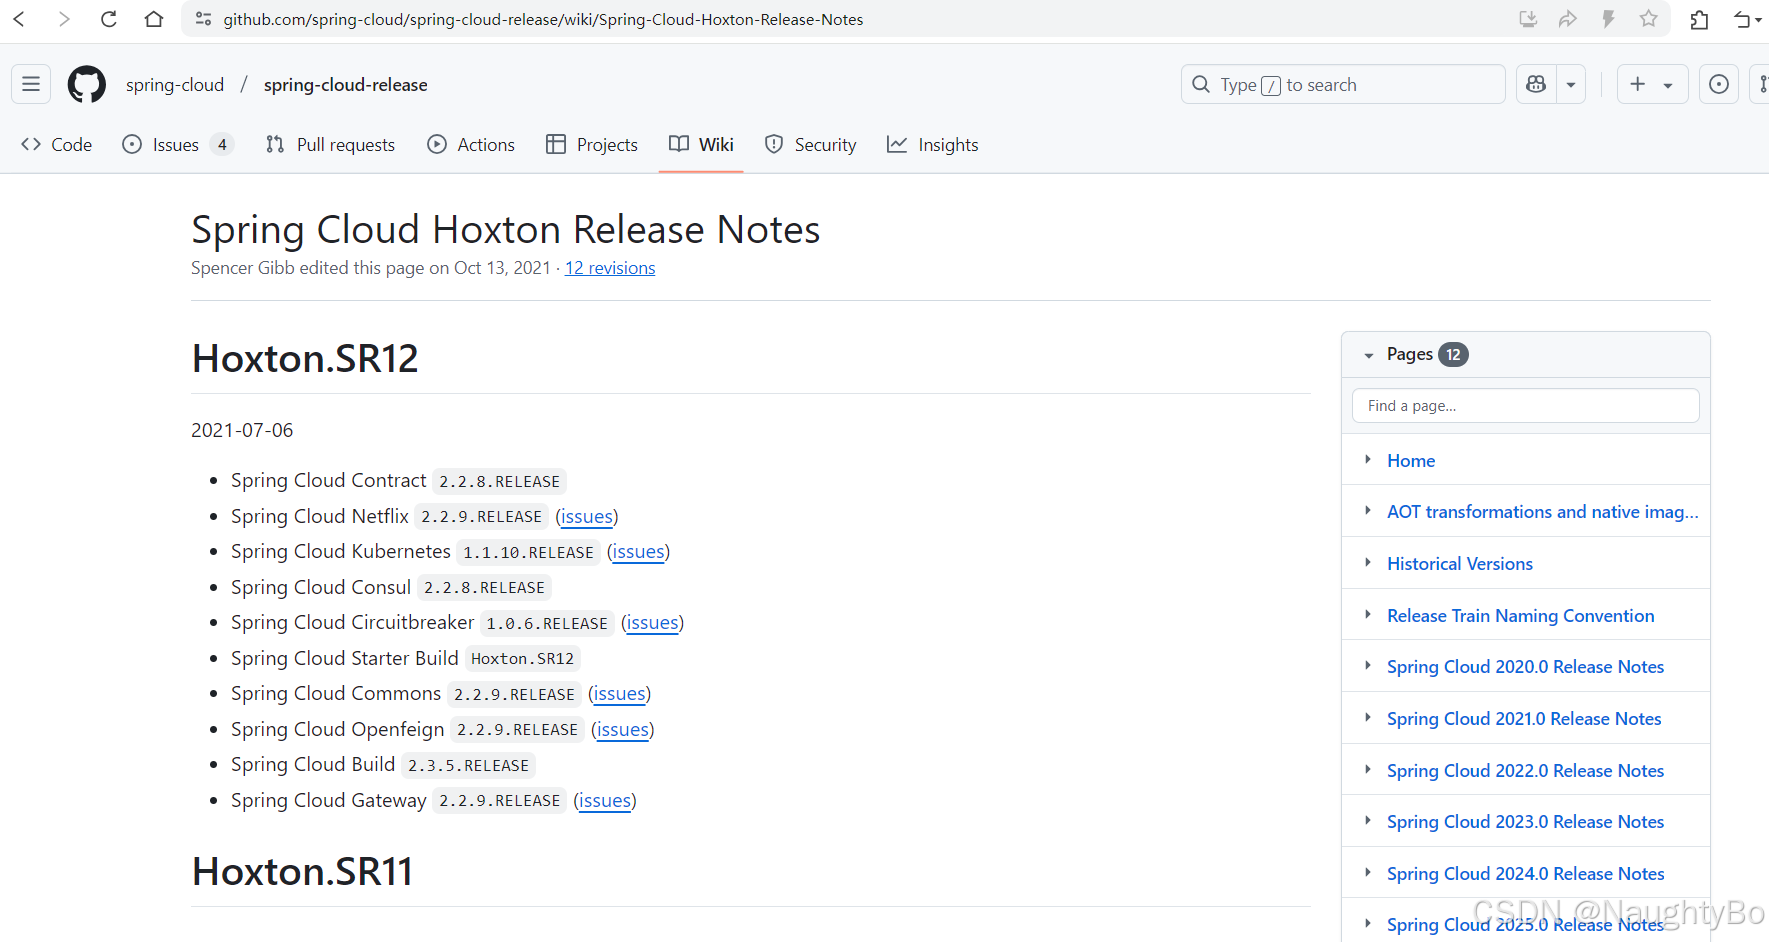Open issues link for Spring Cloud Openfeign

(x=623, y=730)
